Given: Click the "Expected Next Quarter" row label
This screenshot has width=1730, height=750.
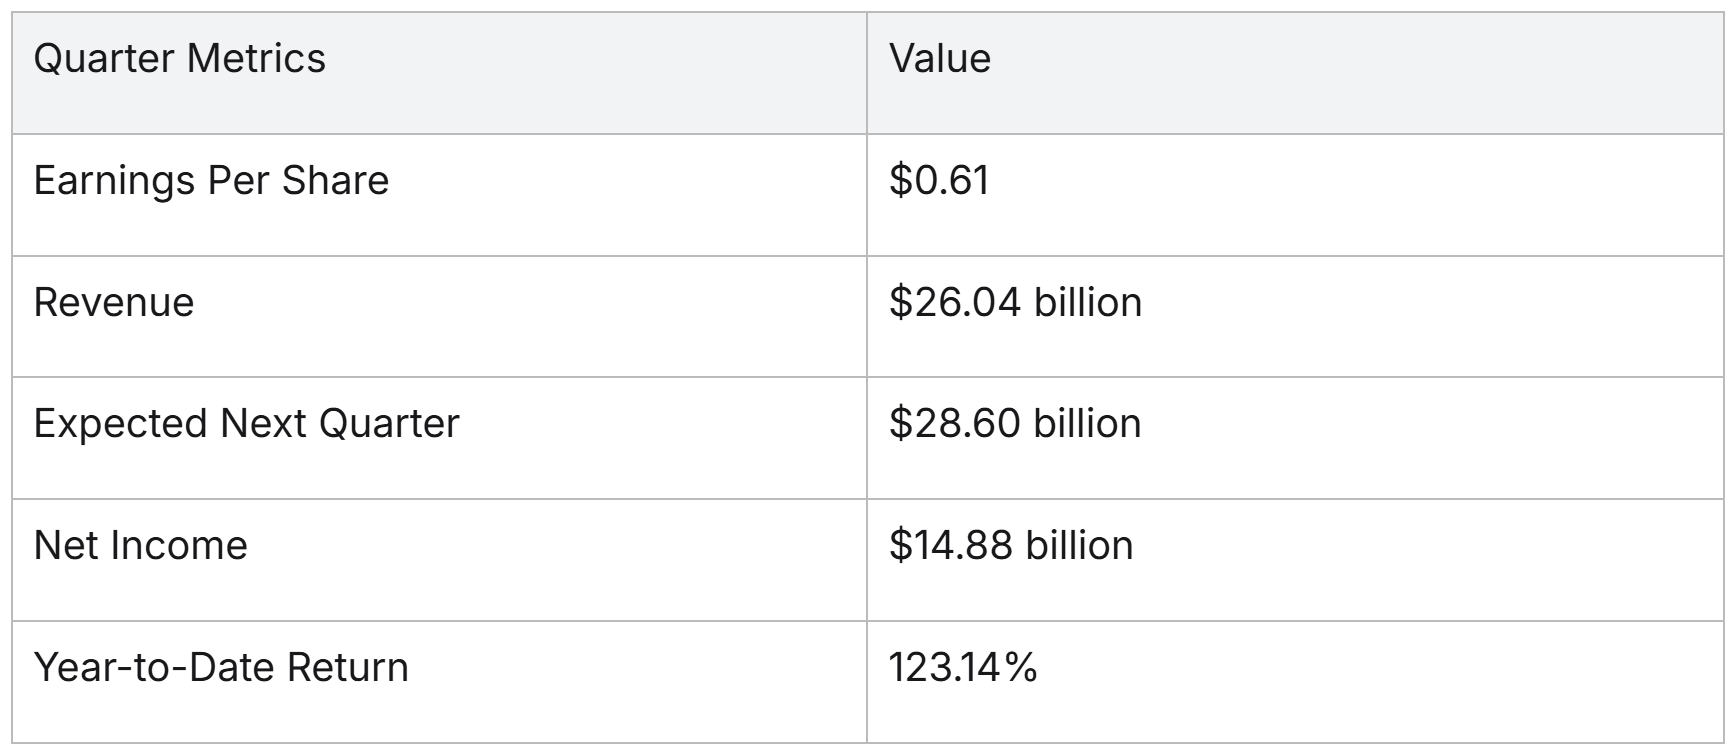Looking at the screenshot, I should coord(246,424).
